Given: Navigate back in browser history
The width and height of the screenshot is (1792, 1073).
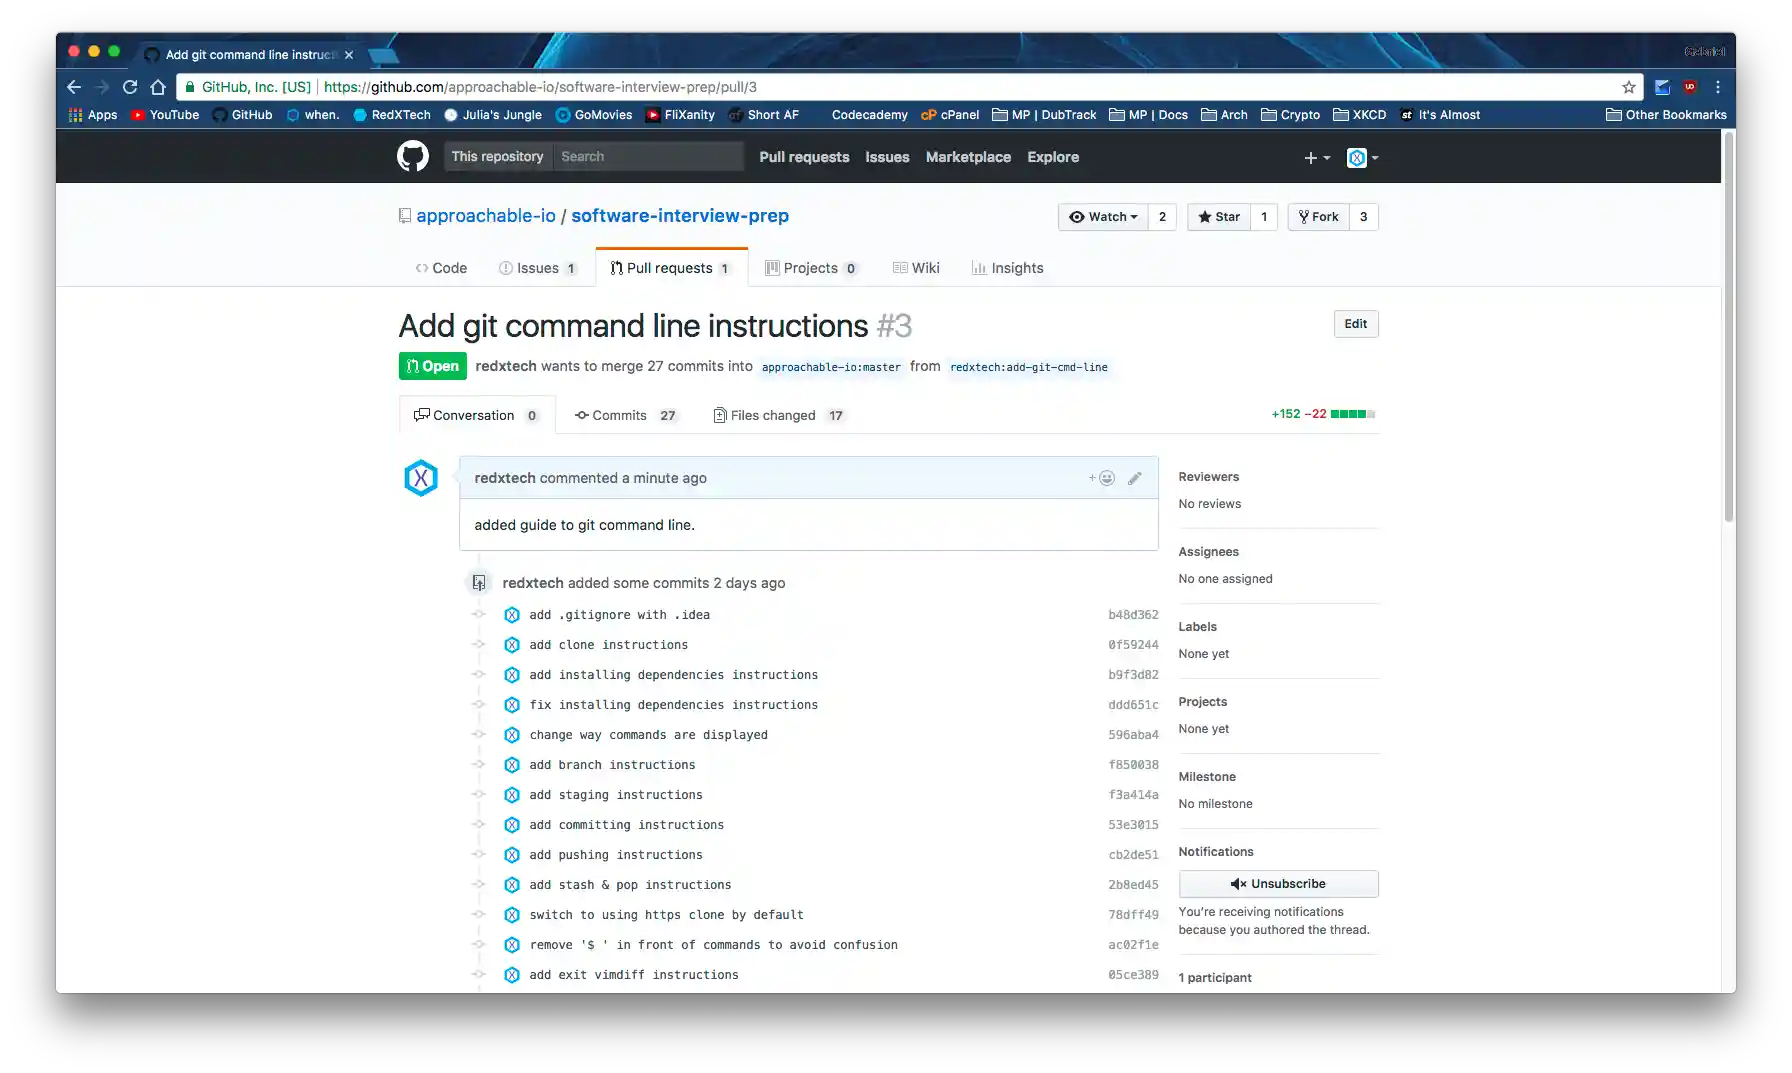Looking at the screenshot, I should [74, 87].
